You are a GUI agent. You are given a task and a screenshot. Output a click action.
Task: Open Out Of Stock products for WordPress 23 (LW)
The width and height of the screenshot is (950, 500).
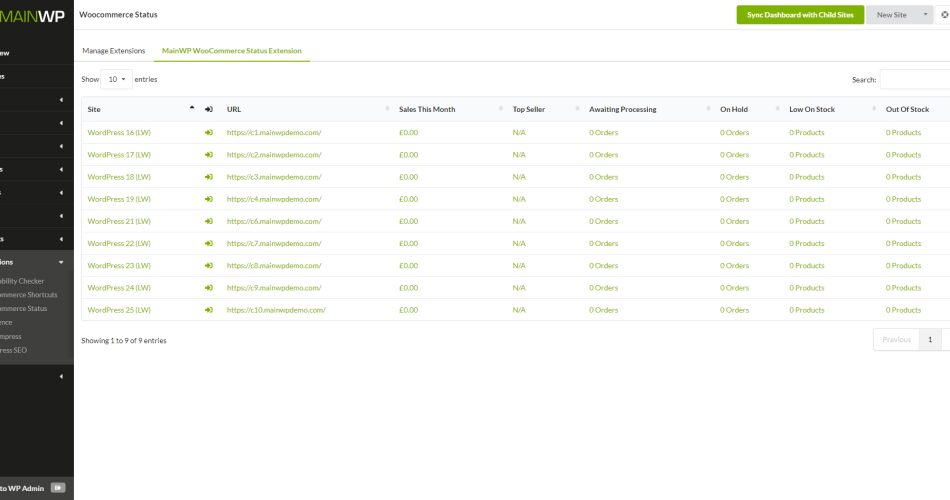click(903, 265)
